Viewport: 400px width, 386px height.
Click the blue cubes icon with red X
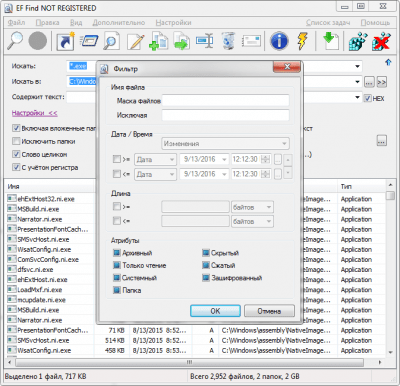381,41
